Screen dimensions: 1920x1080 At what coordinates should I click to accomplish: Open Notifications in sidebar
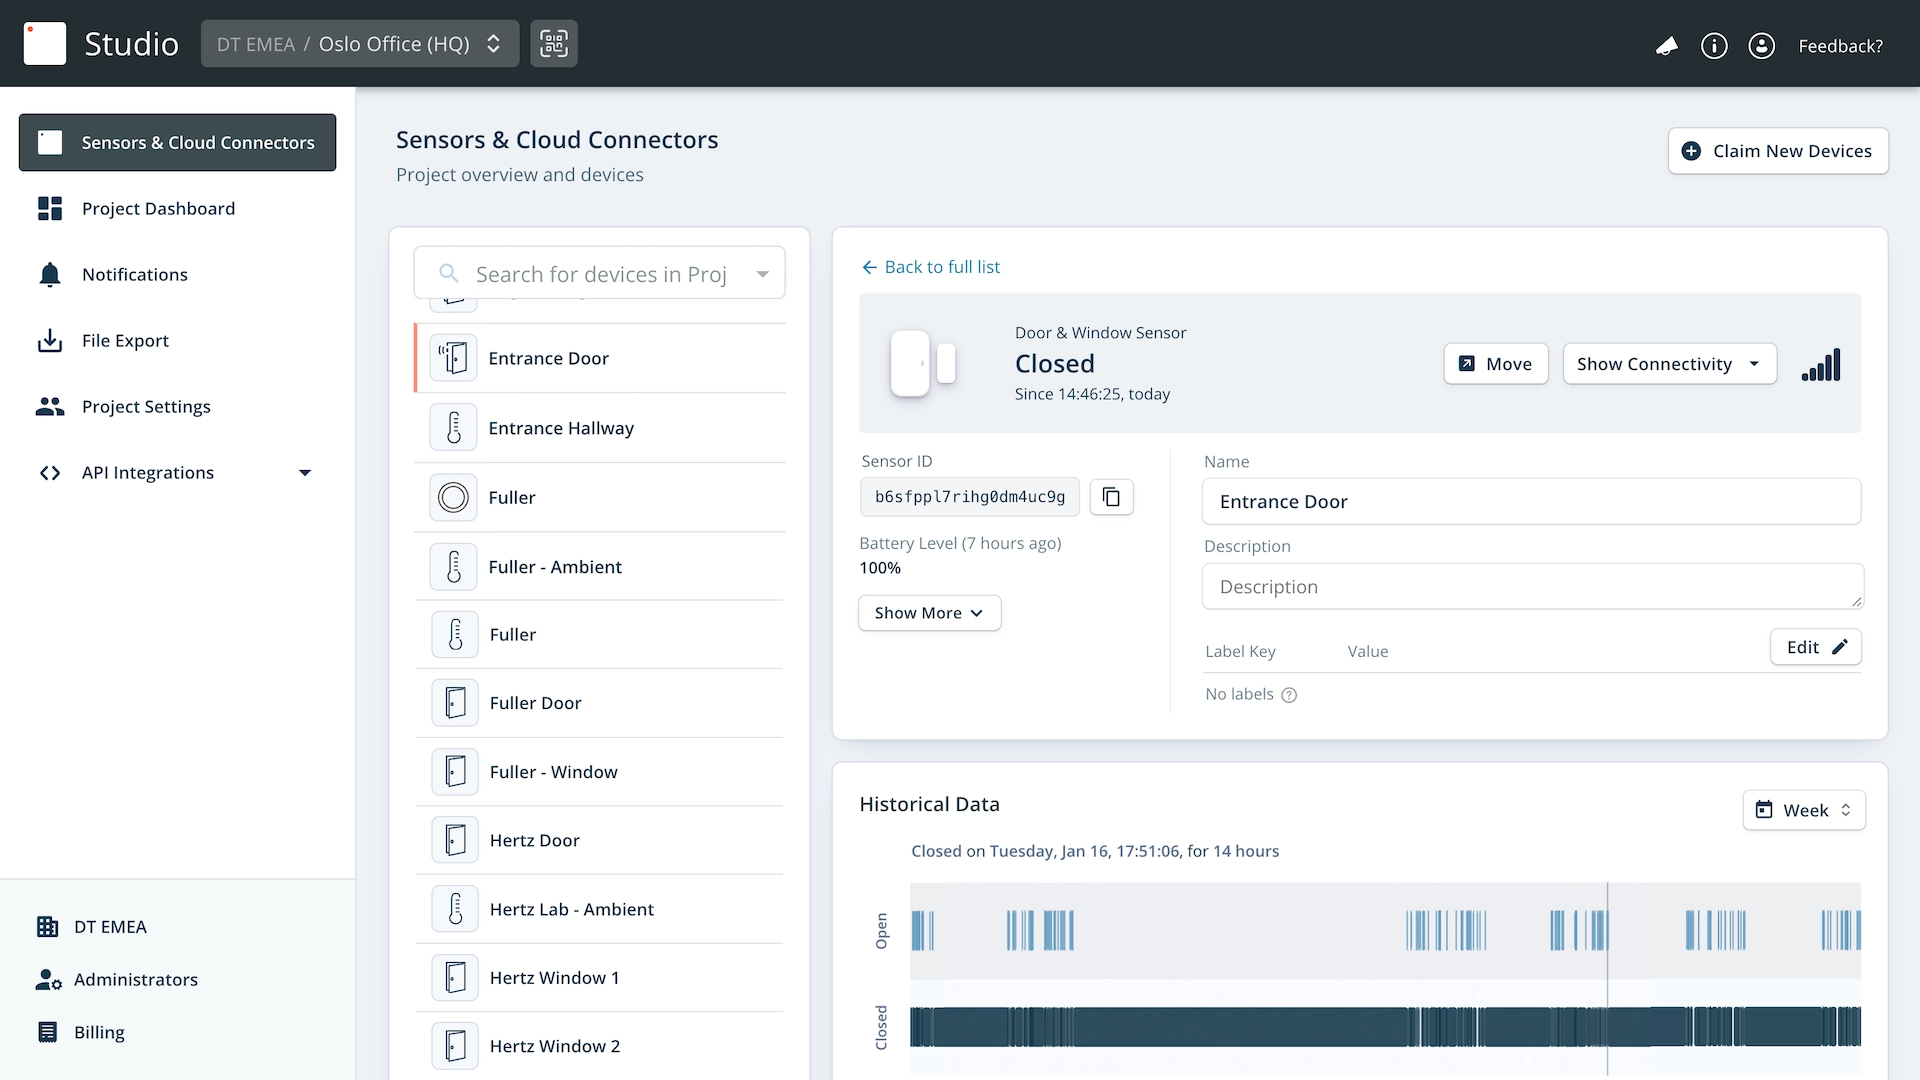134,274
